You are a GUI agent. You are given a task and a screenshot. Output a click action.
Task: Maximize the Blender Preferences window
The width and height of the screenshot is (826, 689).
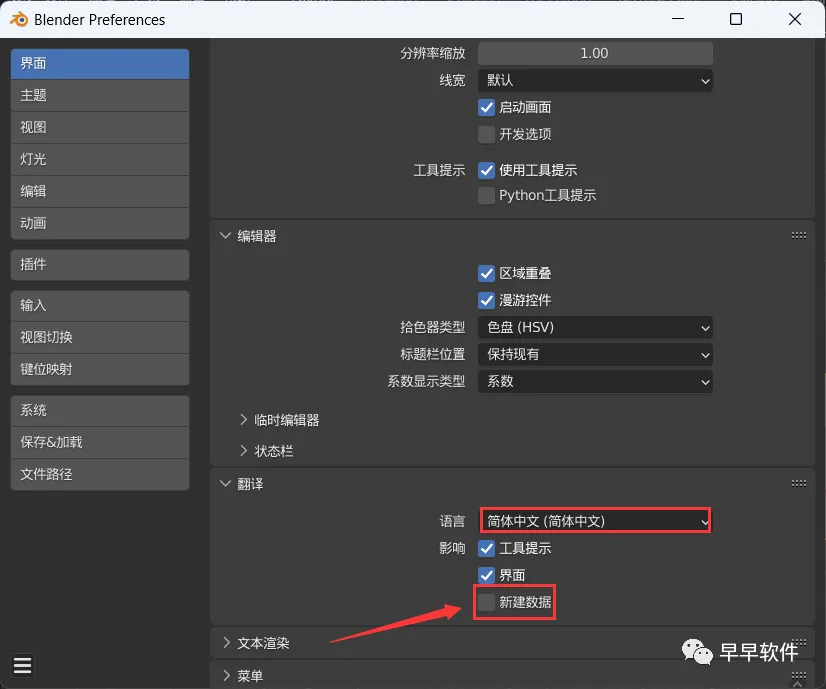pyautogui.click(x=736, y=19)
